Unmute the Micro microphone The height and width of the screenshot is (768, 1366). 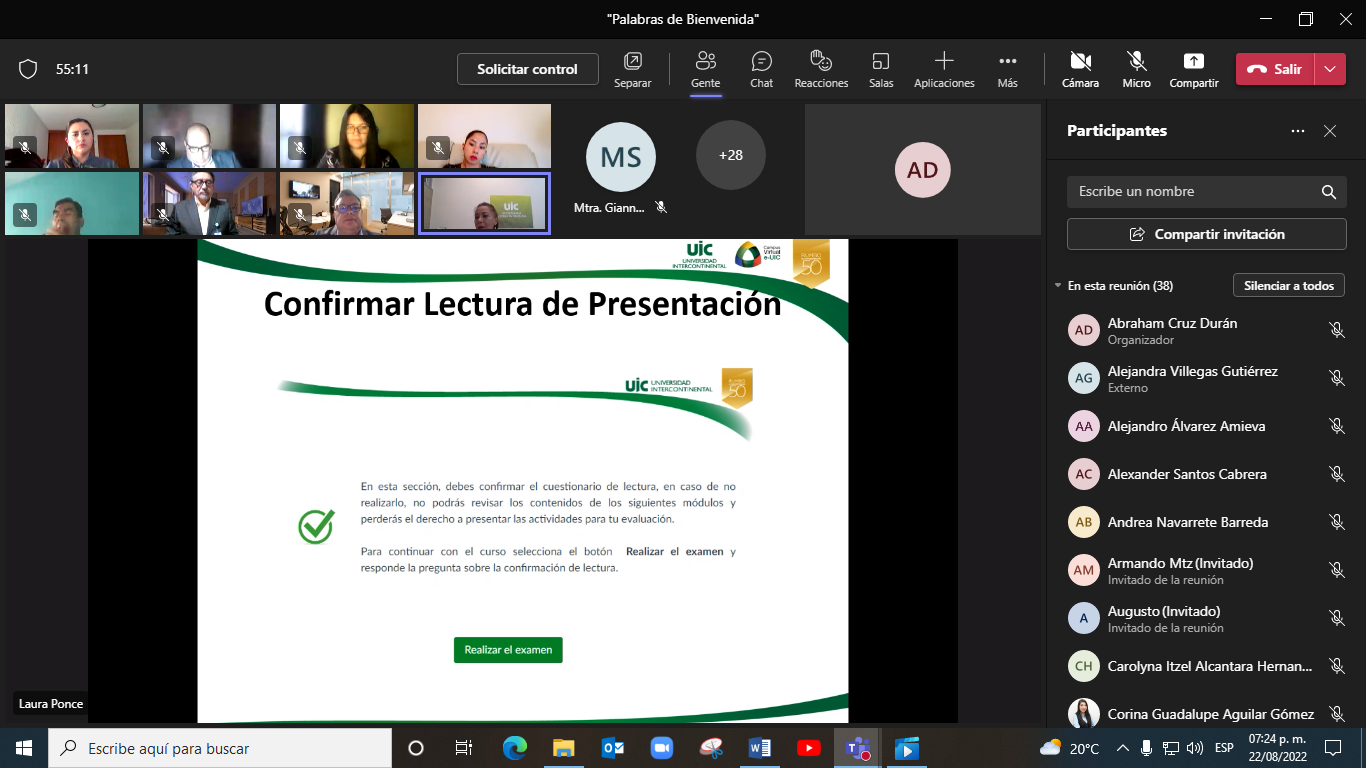pyautogui.click(x=1136, y=70)
